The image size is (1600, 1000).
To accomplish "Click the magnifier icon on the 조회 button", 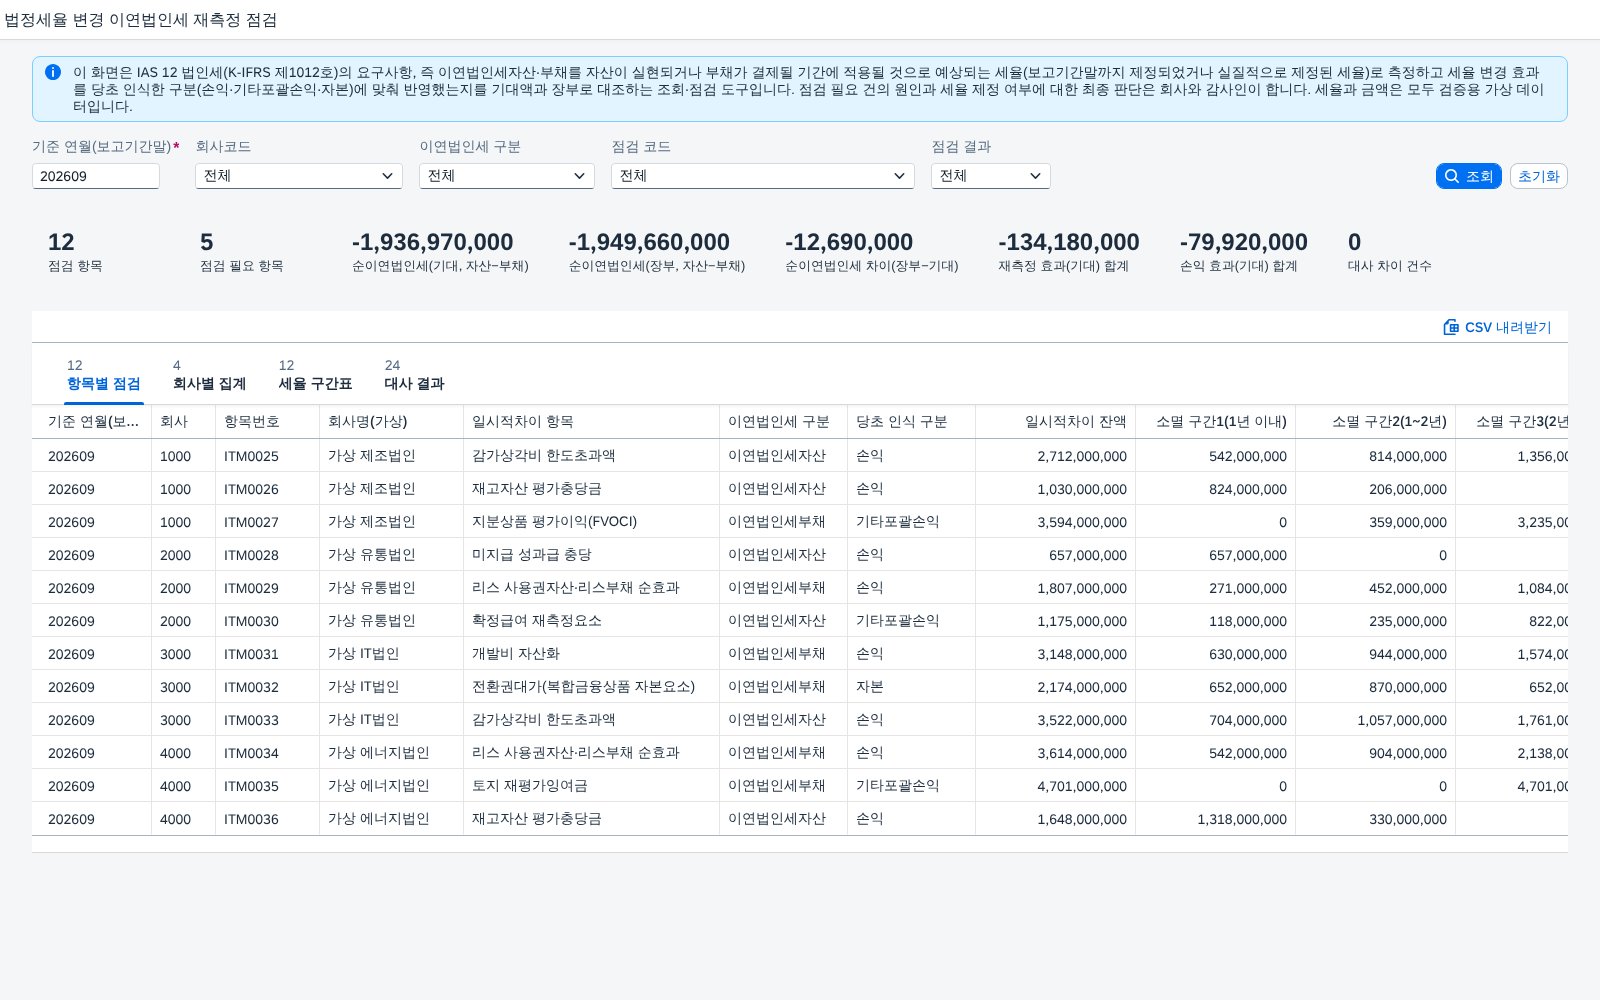I will tap(1452, 176).
